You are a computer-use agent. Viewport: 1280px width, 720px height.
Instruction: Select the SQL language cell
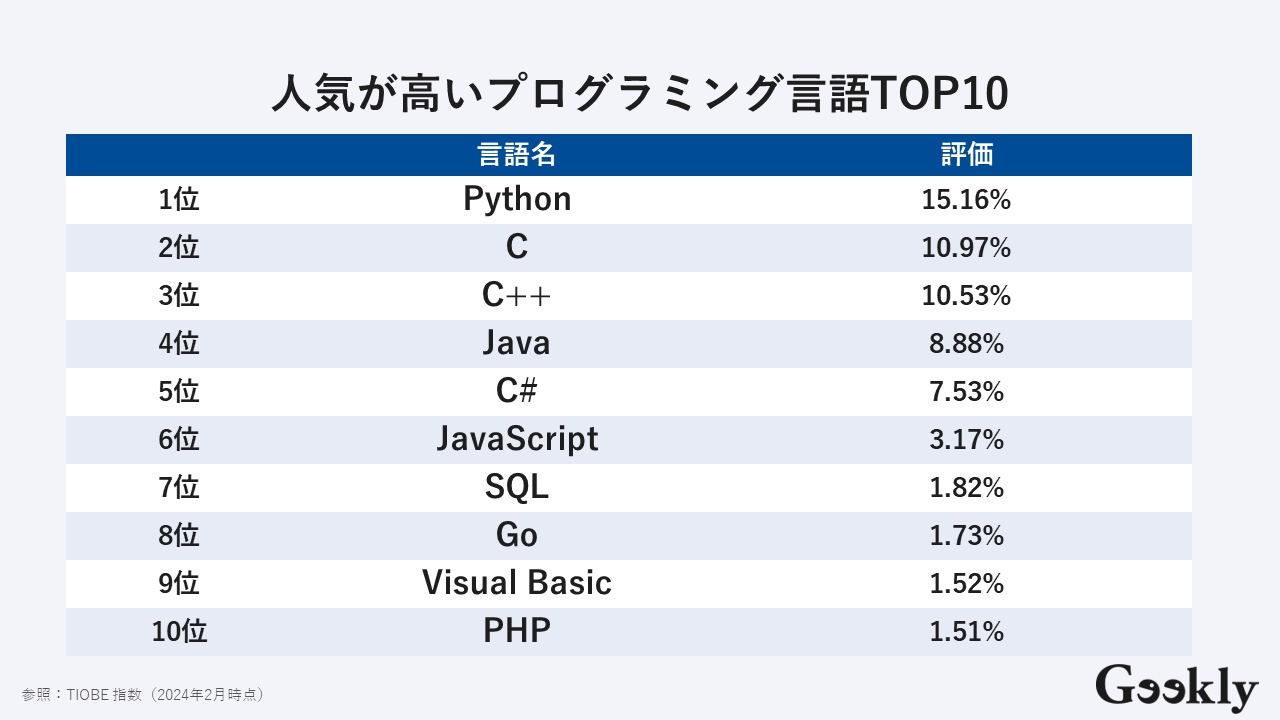517,487
